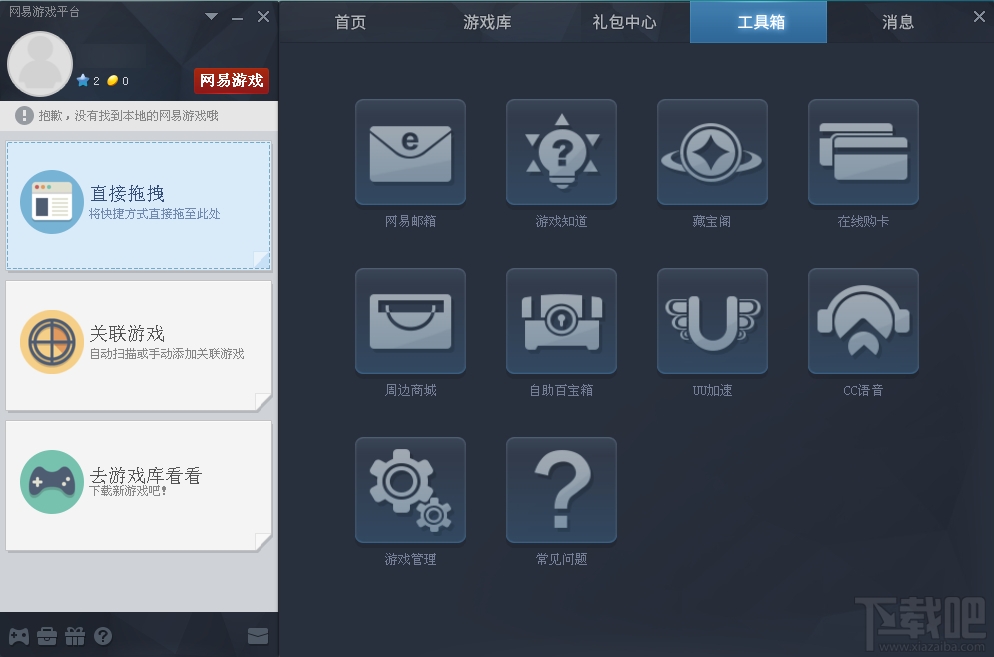This screenshot has width=994, height=657.
Task: Switch to the 首页 tab
Action: click(x=349, y=22)
